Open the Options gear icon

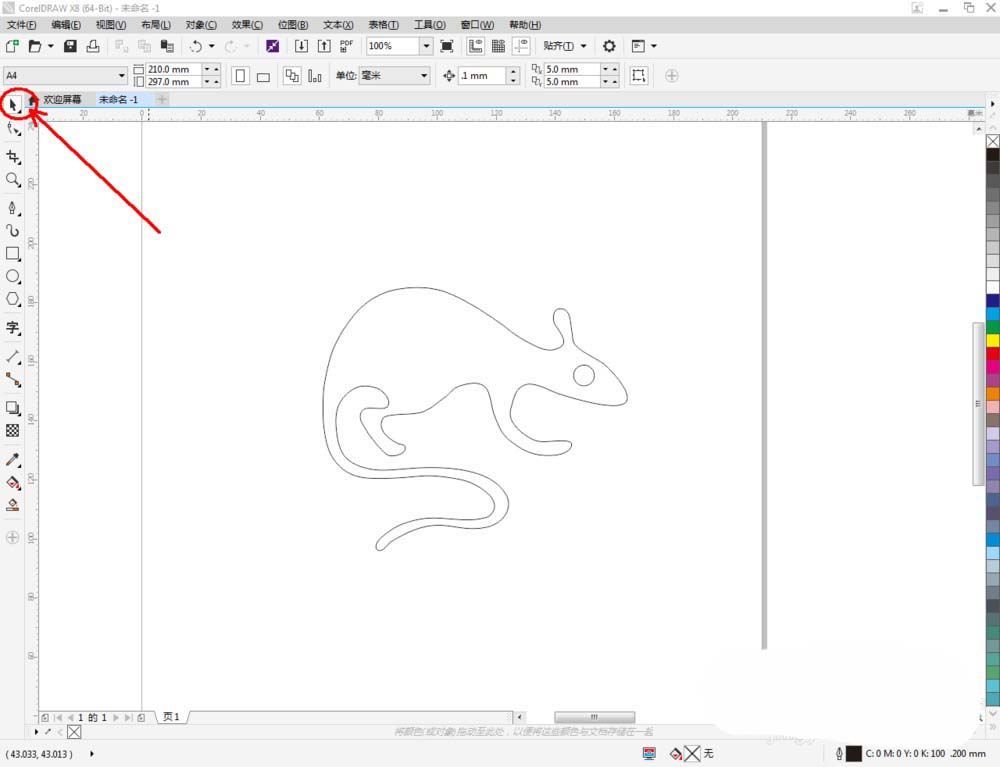(x=609, y=46)
